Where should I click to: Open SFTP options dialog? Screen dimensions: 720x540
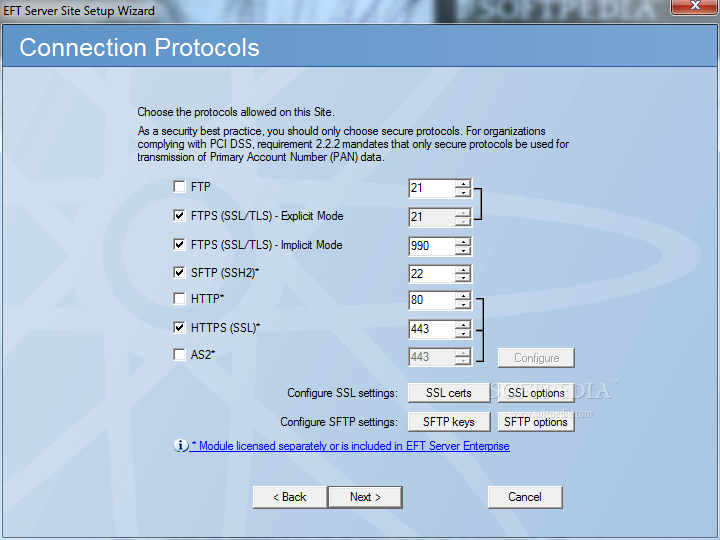click(536, 422)
